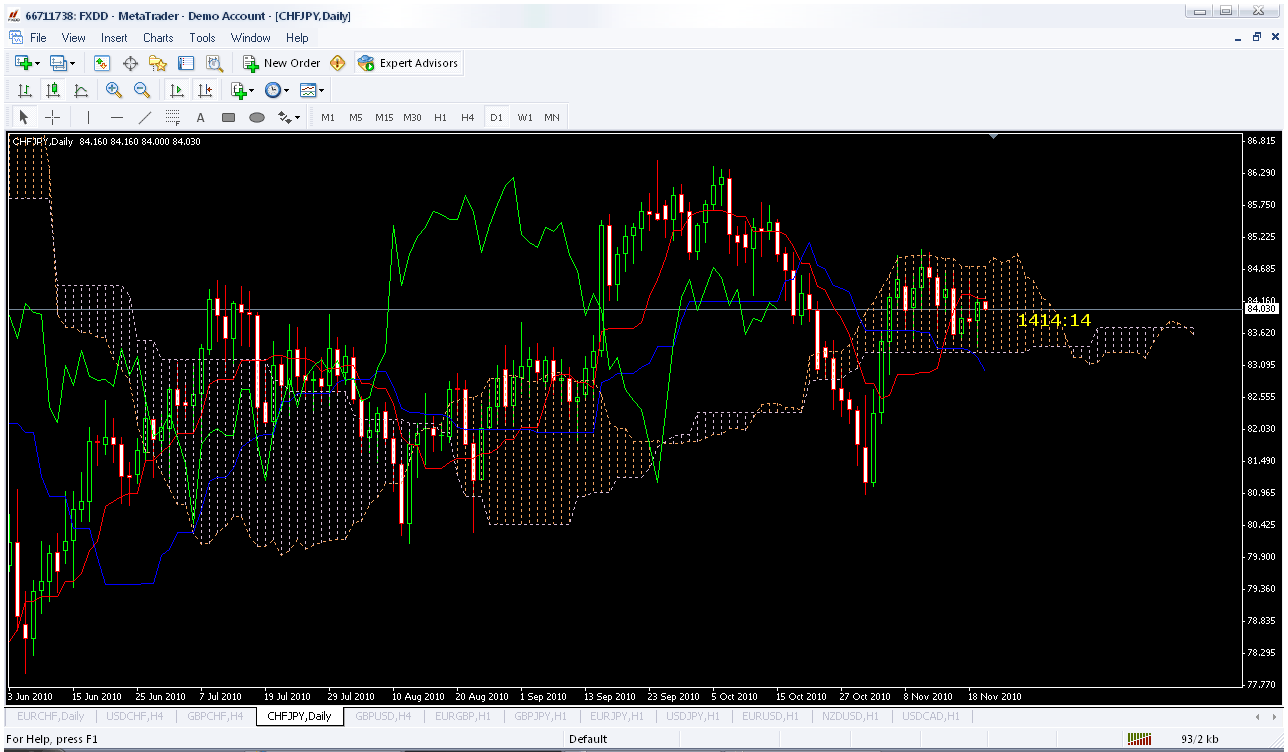Viewport: 1288px width, 752px height.
Task: Select the Ellipse shape tool
Action: pyautogui.click(x=256, y=117)
